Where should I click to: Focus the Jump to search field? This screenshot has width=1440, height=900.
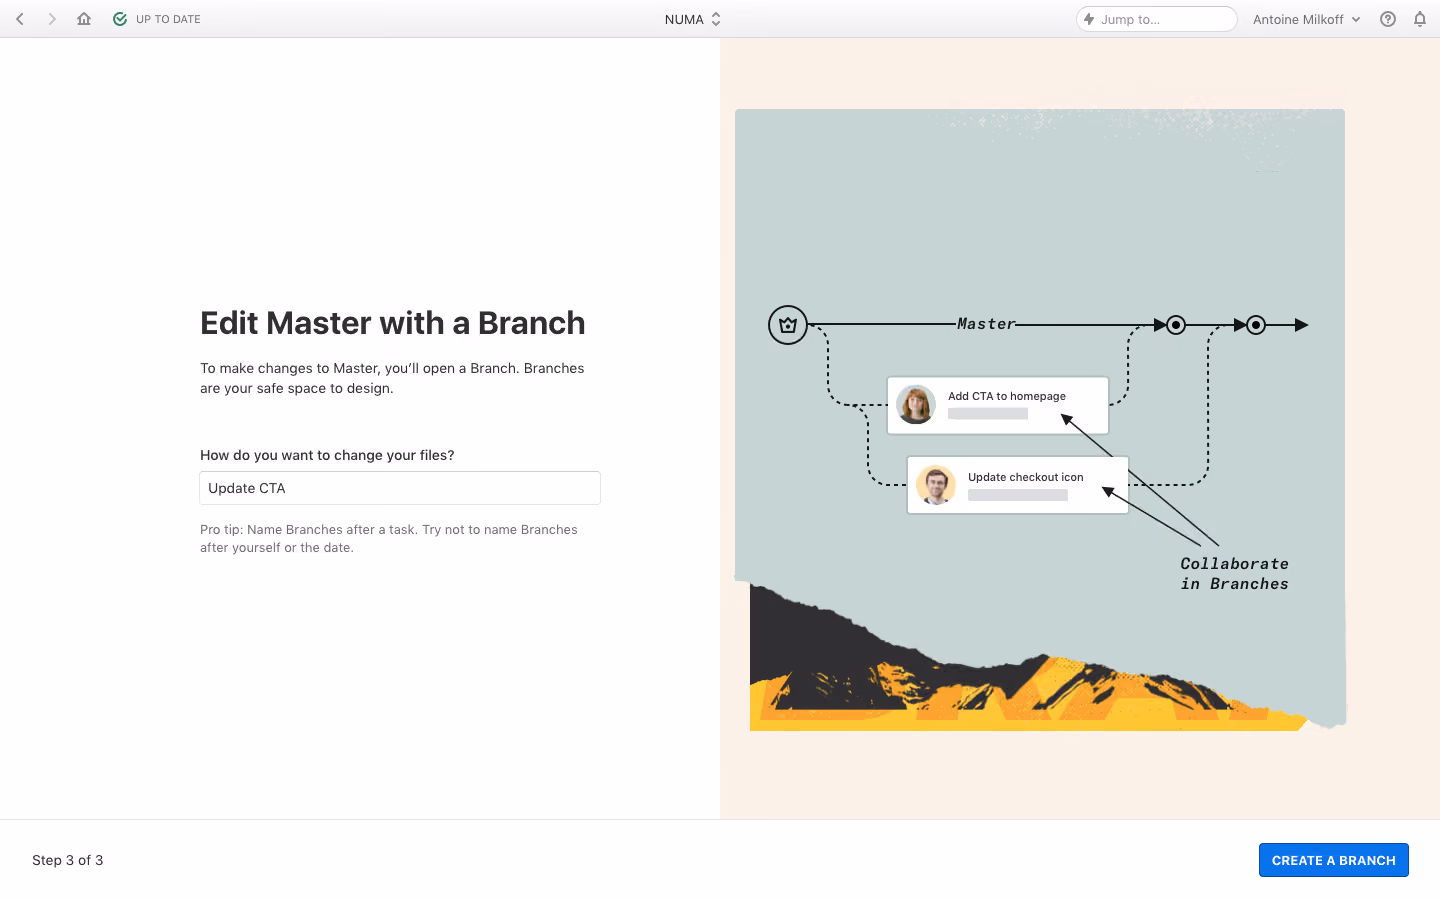coord(1157,19)
